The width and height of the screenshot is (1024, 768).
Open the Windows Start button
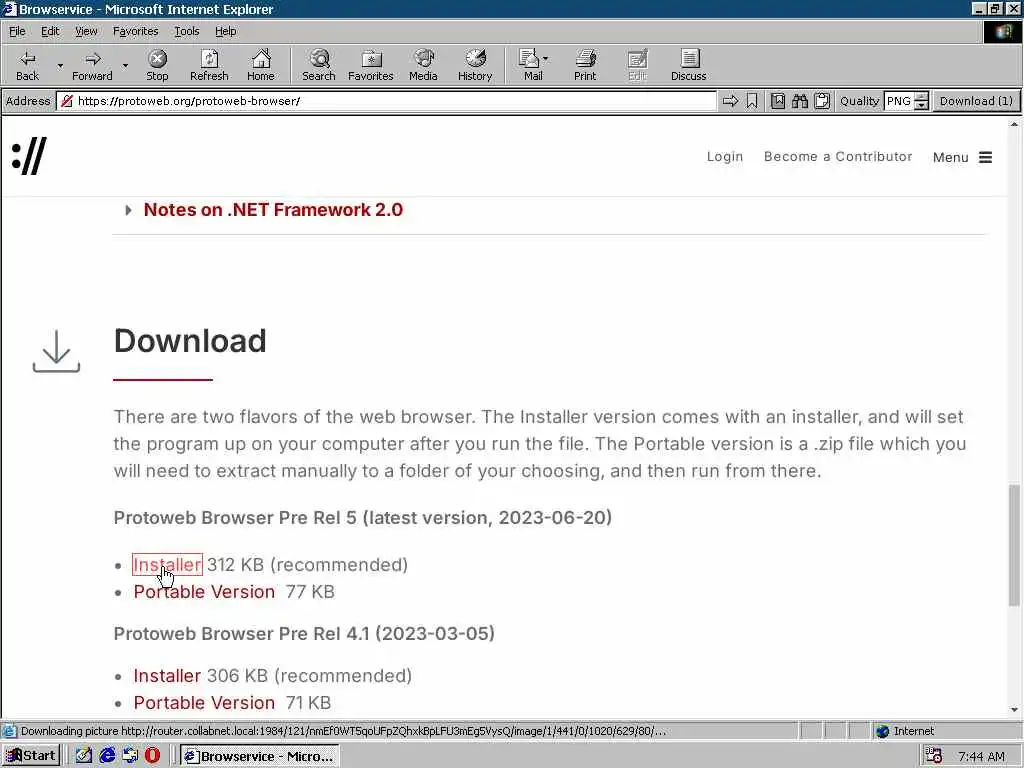point(31,756)
